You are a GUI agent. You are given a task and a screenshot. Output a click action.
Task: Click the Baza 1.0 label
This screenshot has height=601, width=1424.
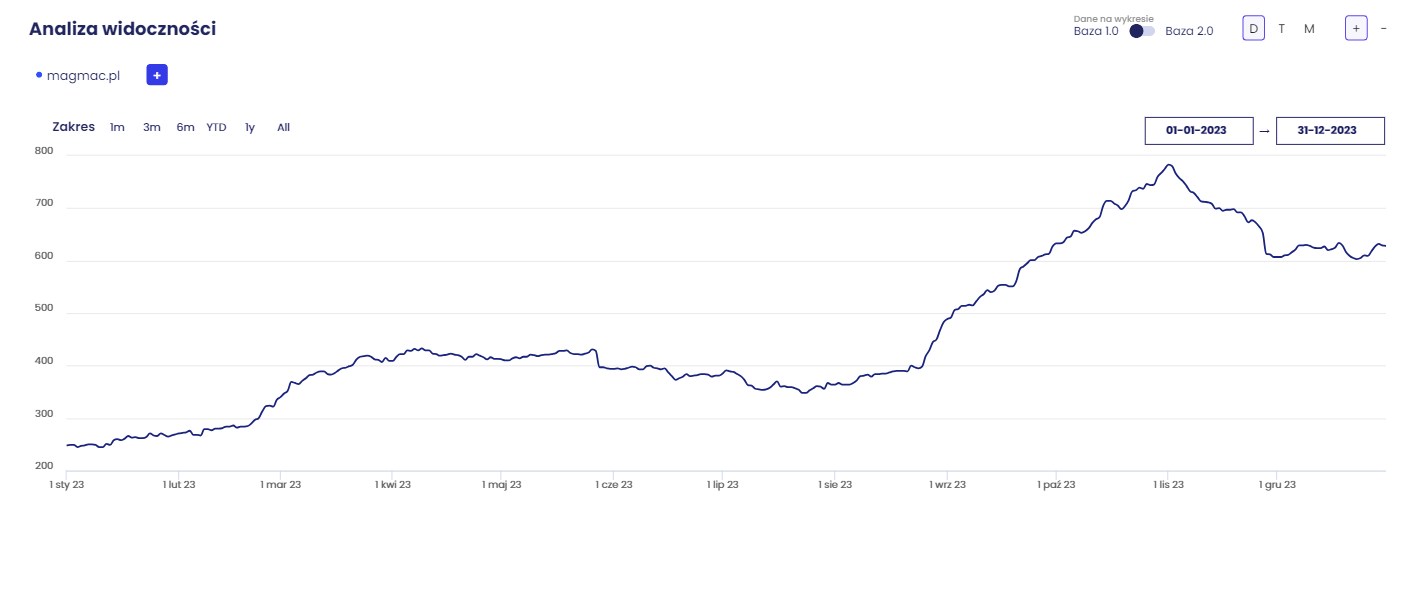[x=1096, y=31]
